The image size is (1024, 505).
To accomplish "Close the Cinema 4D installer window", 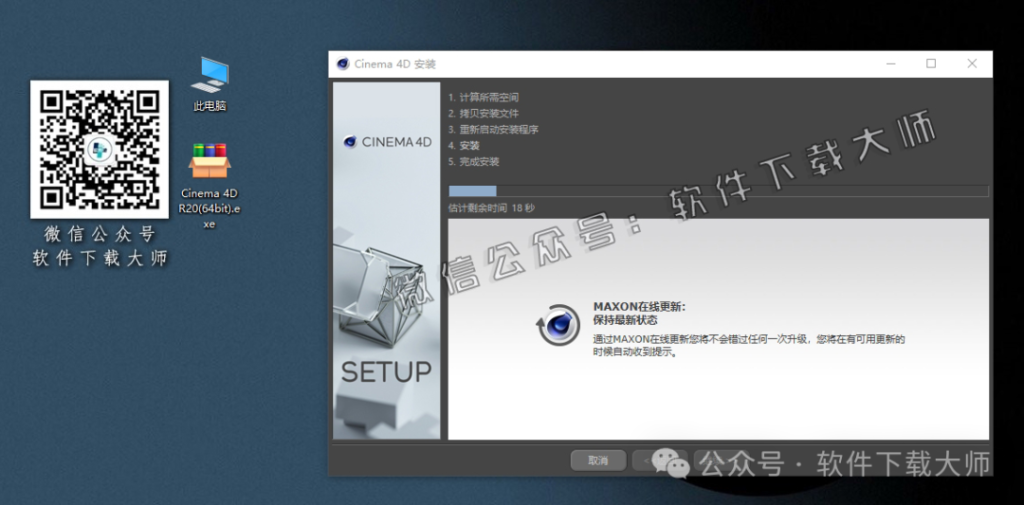I will 972,63.
